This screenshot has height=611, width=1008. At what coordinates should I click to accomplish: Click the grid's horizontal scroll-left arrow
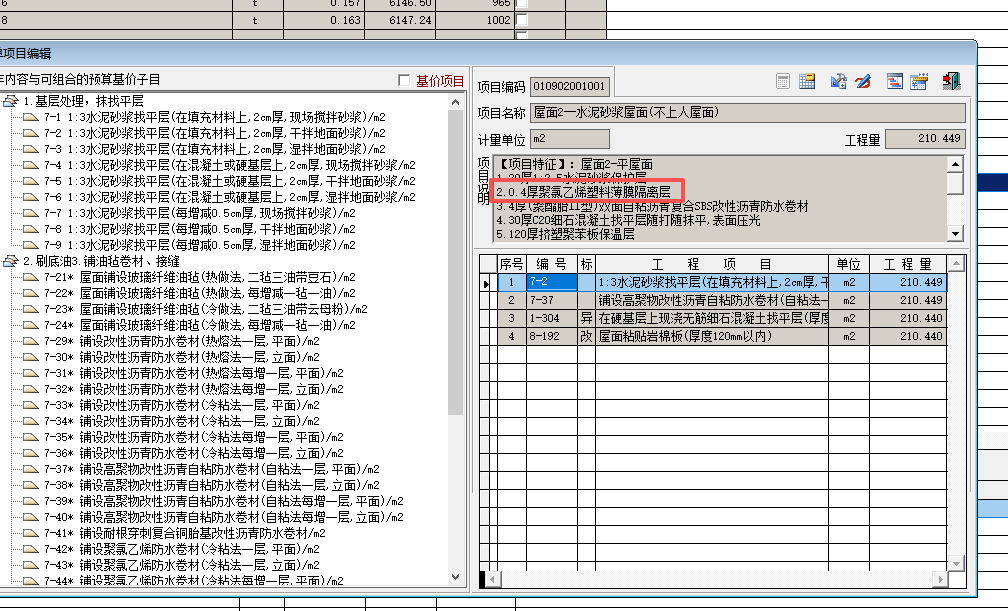pyautogui.click(x=493, y=579)
